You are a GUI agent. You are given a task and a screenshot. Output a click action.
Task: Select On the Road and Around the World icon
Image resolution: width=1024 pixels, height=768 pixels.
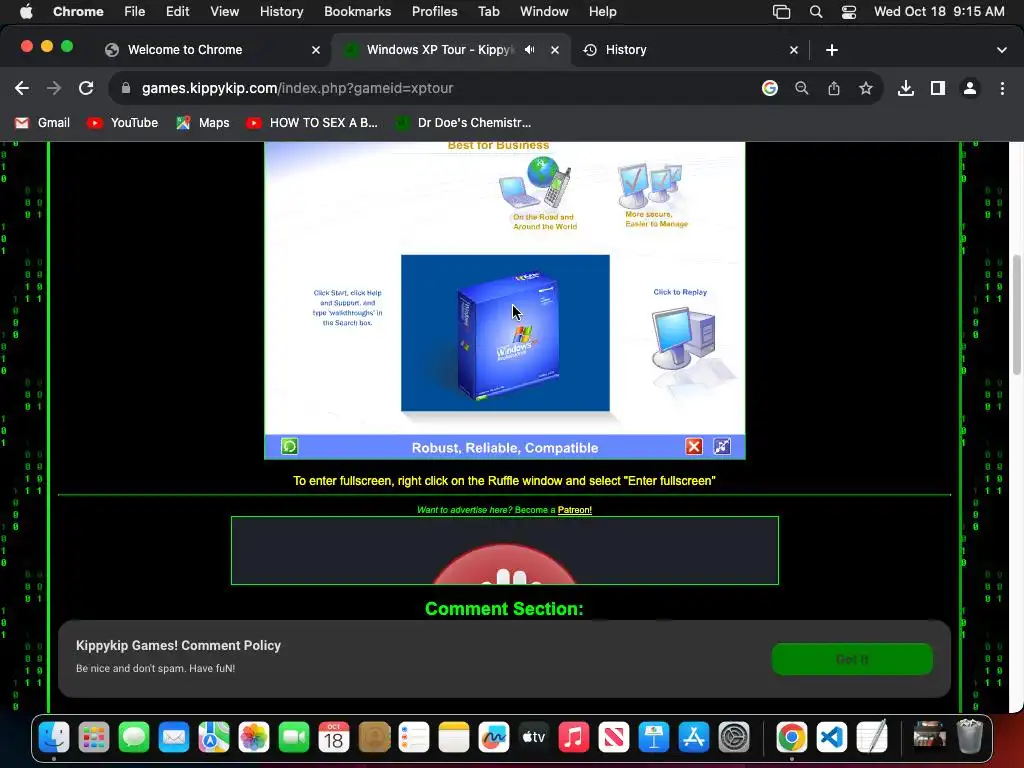tap(537, 183)
